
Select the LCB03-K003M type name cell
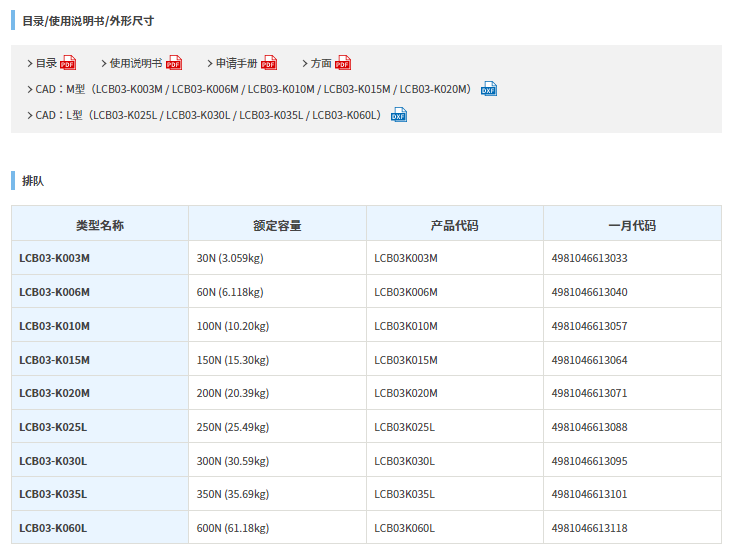coord(100,258)
